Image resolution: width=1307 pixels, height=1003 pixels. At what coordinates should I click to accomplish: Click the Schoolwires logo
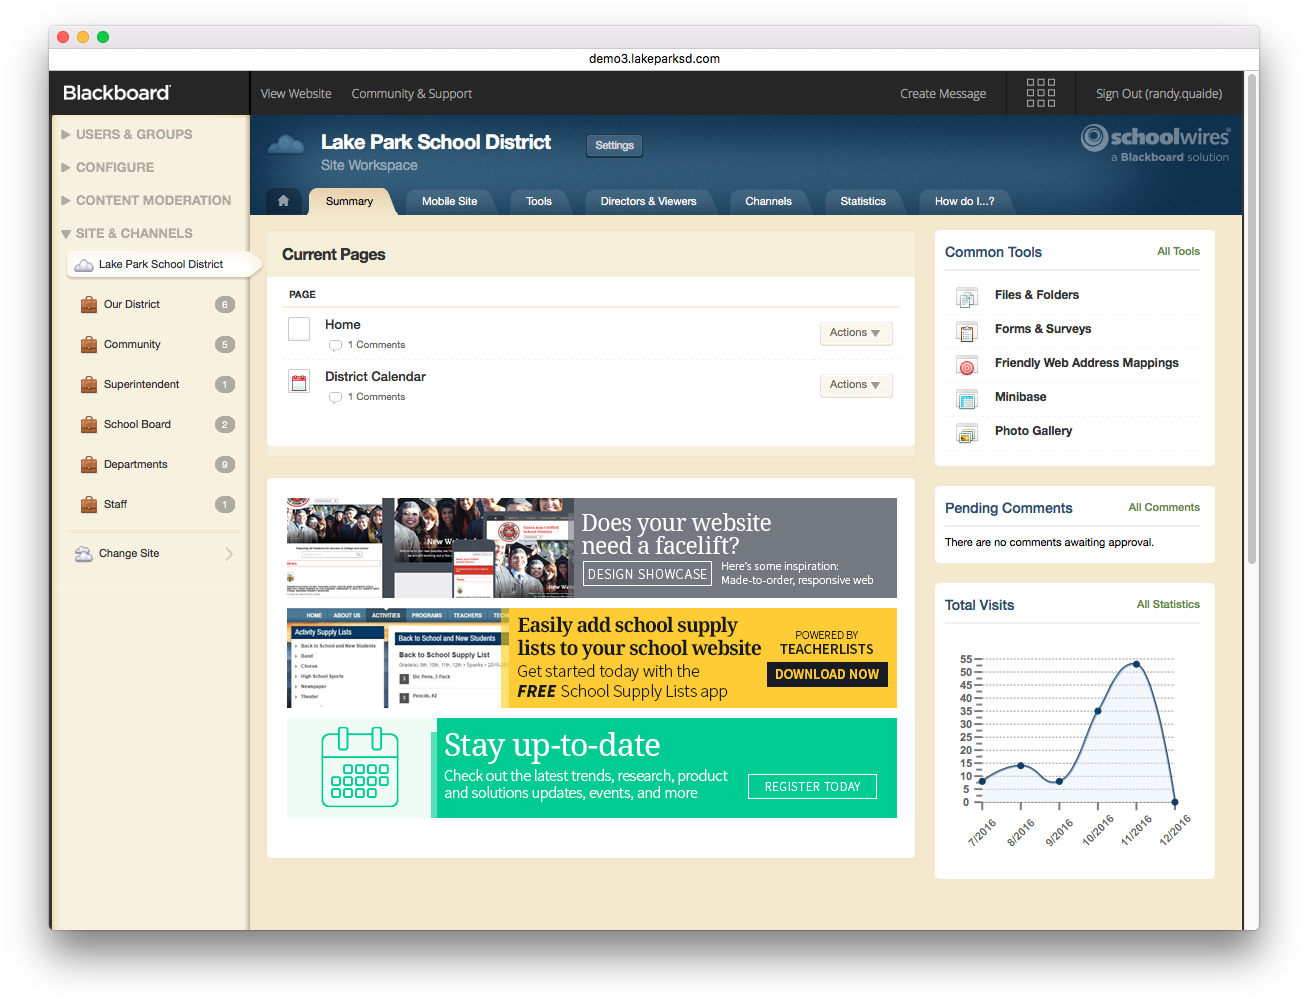[x=1155, y=143]
